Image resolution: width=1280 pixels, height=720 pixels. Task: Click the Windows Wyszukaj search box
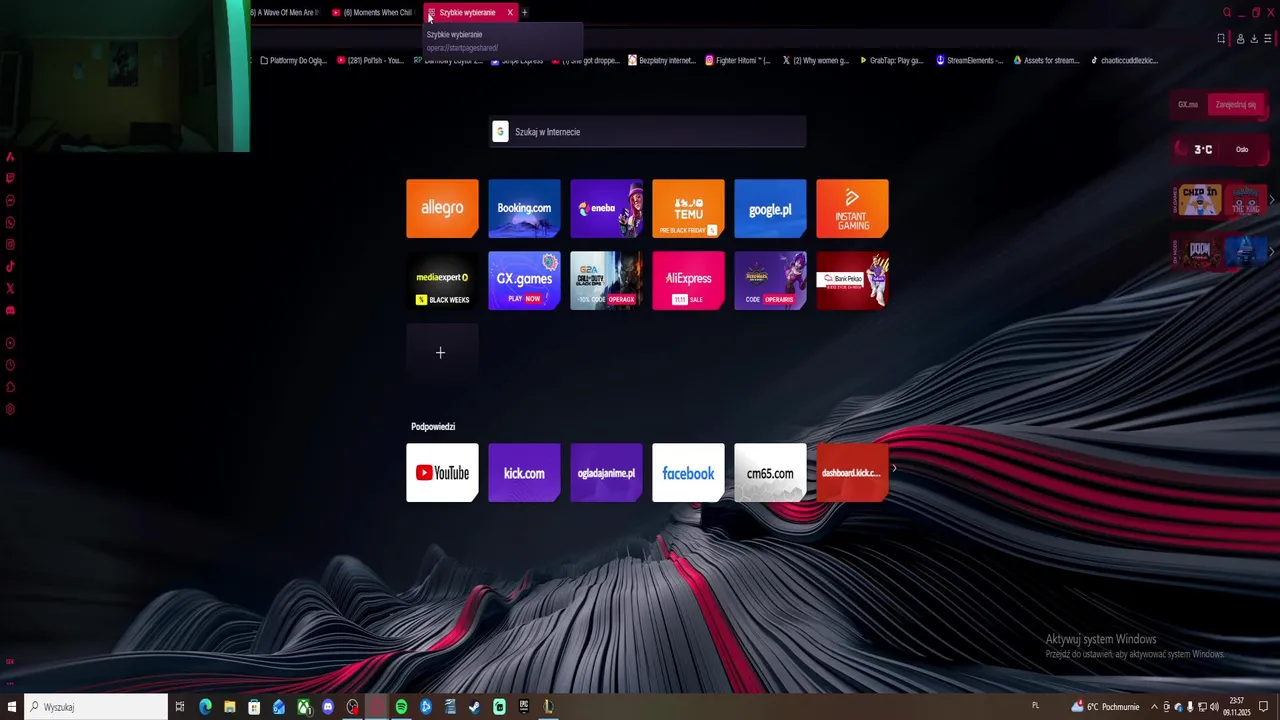pos(96,707)
